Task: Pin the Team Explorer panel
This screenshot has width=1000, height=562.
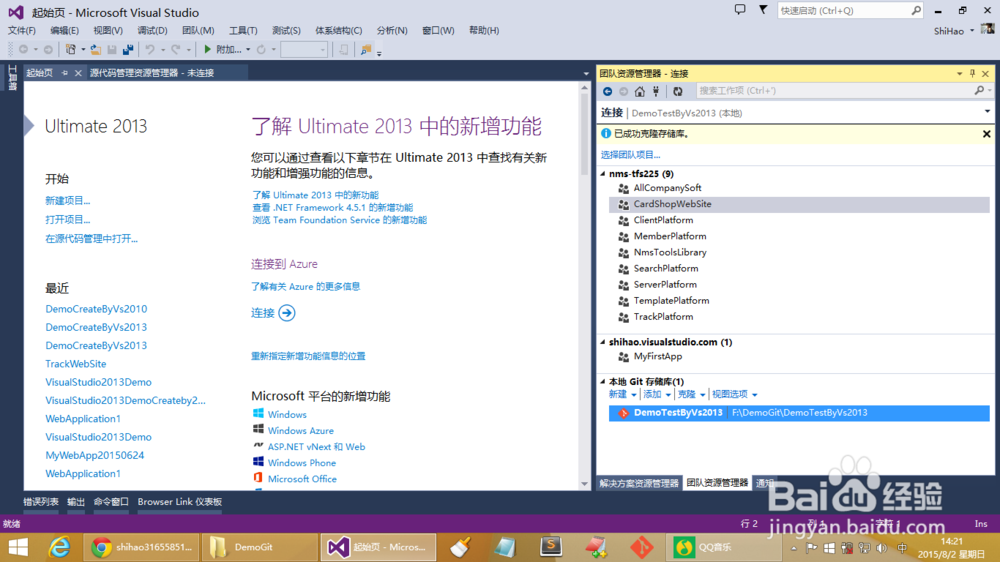Action: 973,73
